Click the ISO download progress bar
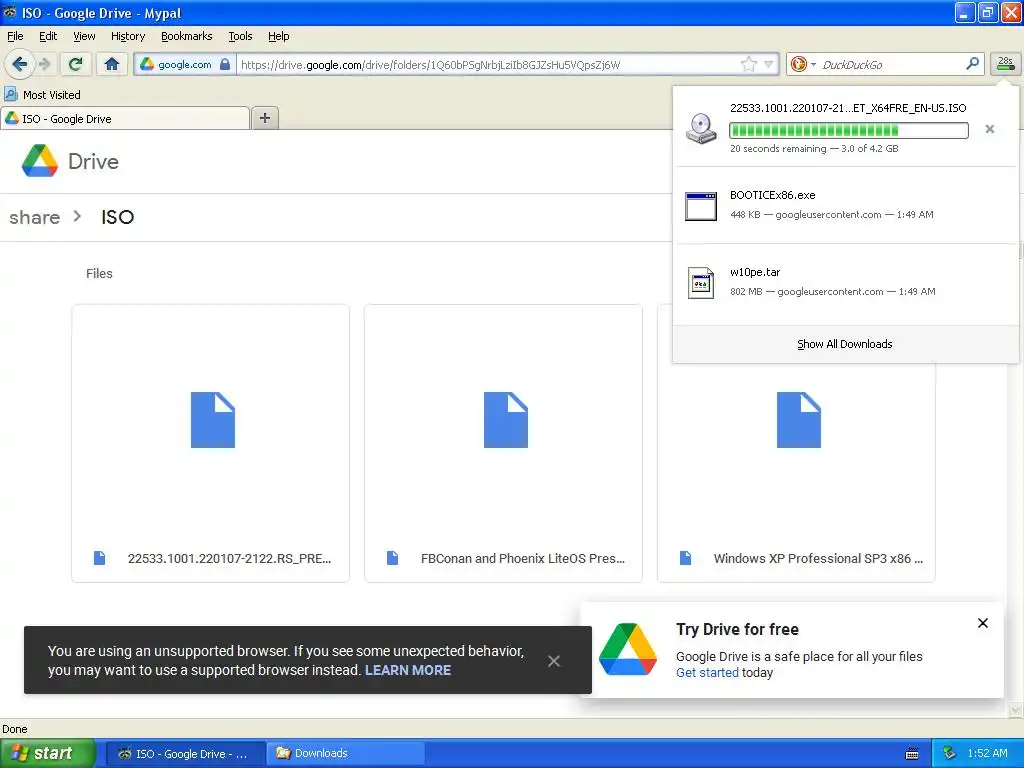1024x768 pixels. 848,130
